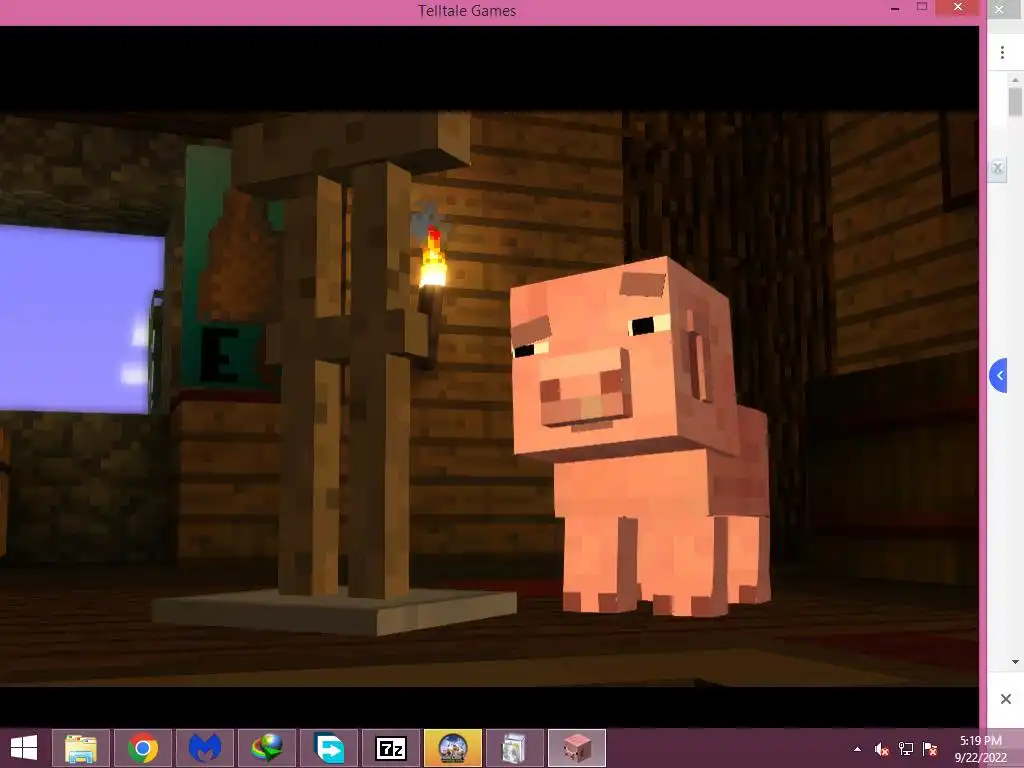
Task: Select the Minecraft pig taskbar icon
Action: (x=577, y=748)
